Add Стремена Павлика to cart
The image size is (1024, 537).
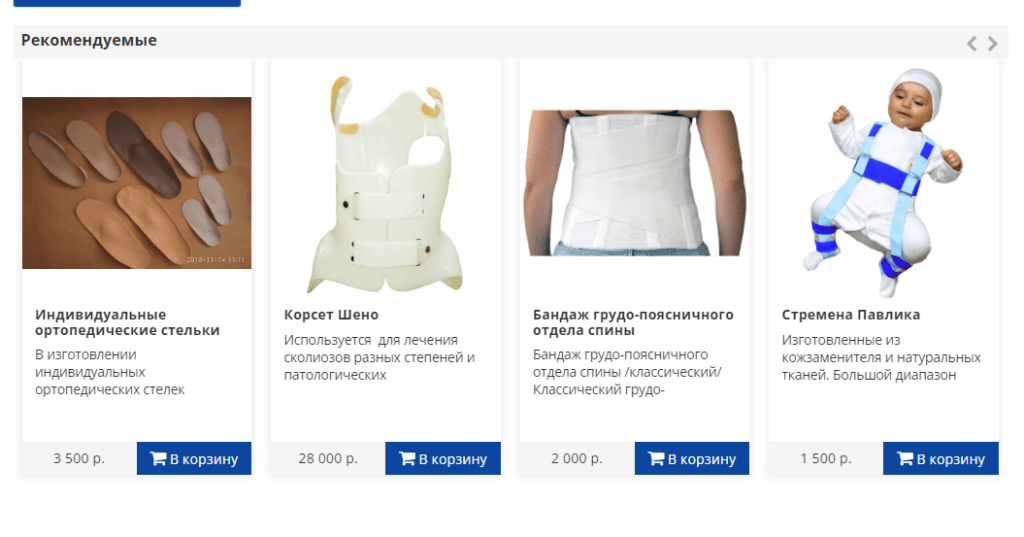(941, 459)
